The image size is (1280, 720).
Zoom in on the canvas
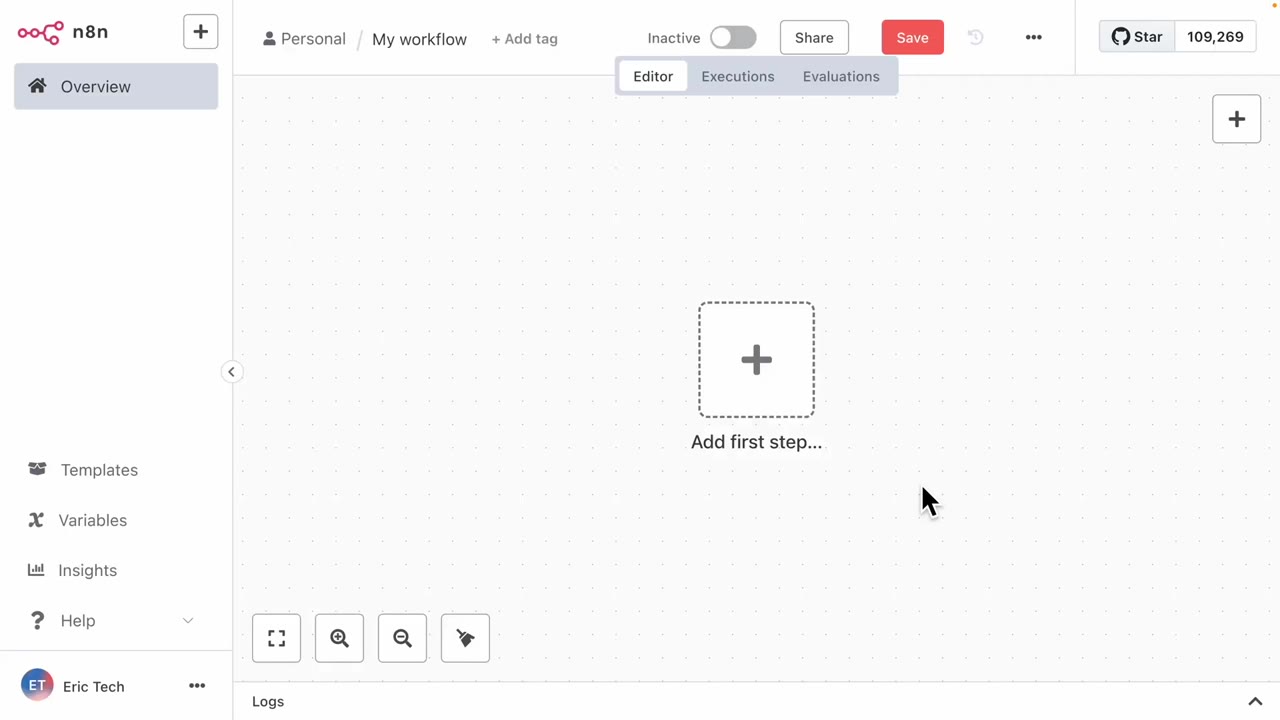tap(340, 638)
